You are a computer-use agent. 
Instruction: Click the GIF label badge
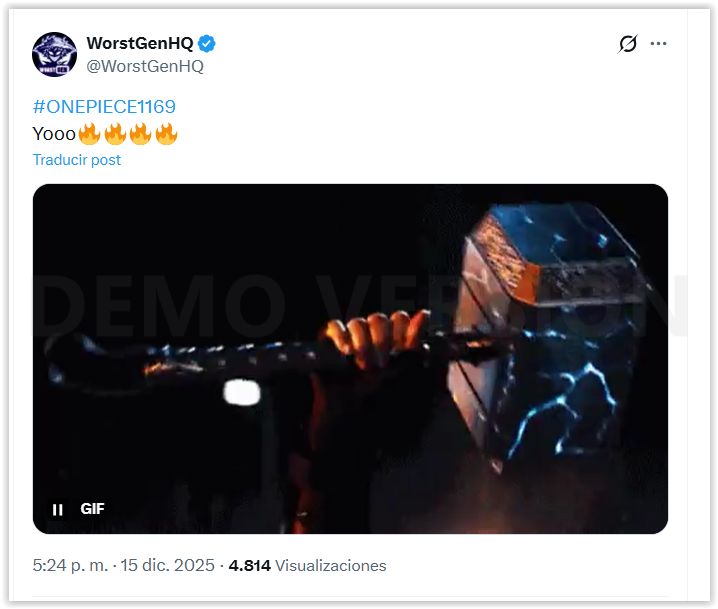point(92,509)
